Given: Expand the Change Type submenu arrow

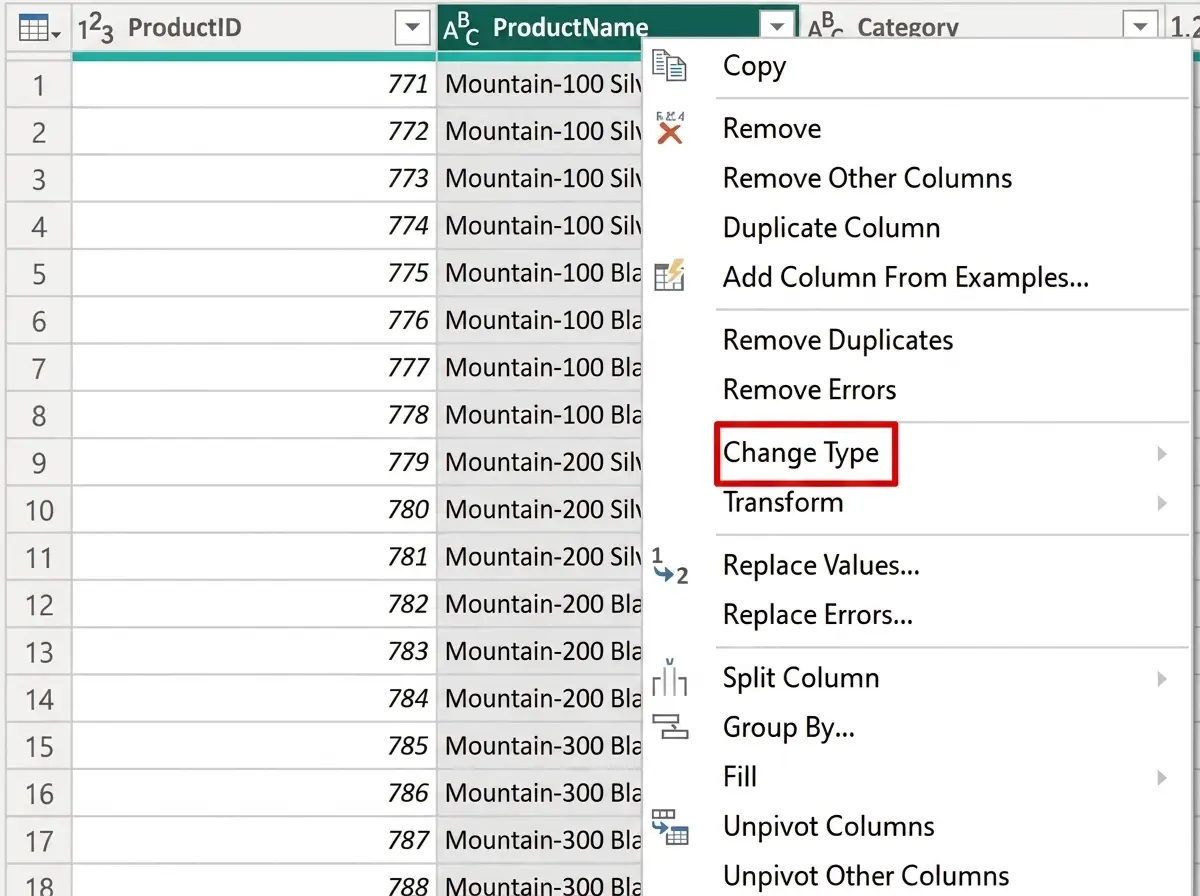Looking at the screenshot, I should click(1162, 454).
